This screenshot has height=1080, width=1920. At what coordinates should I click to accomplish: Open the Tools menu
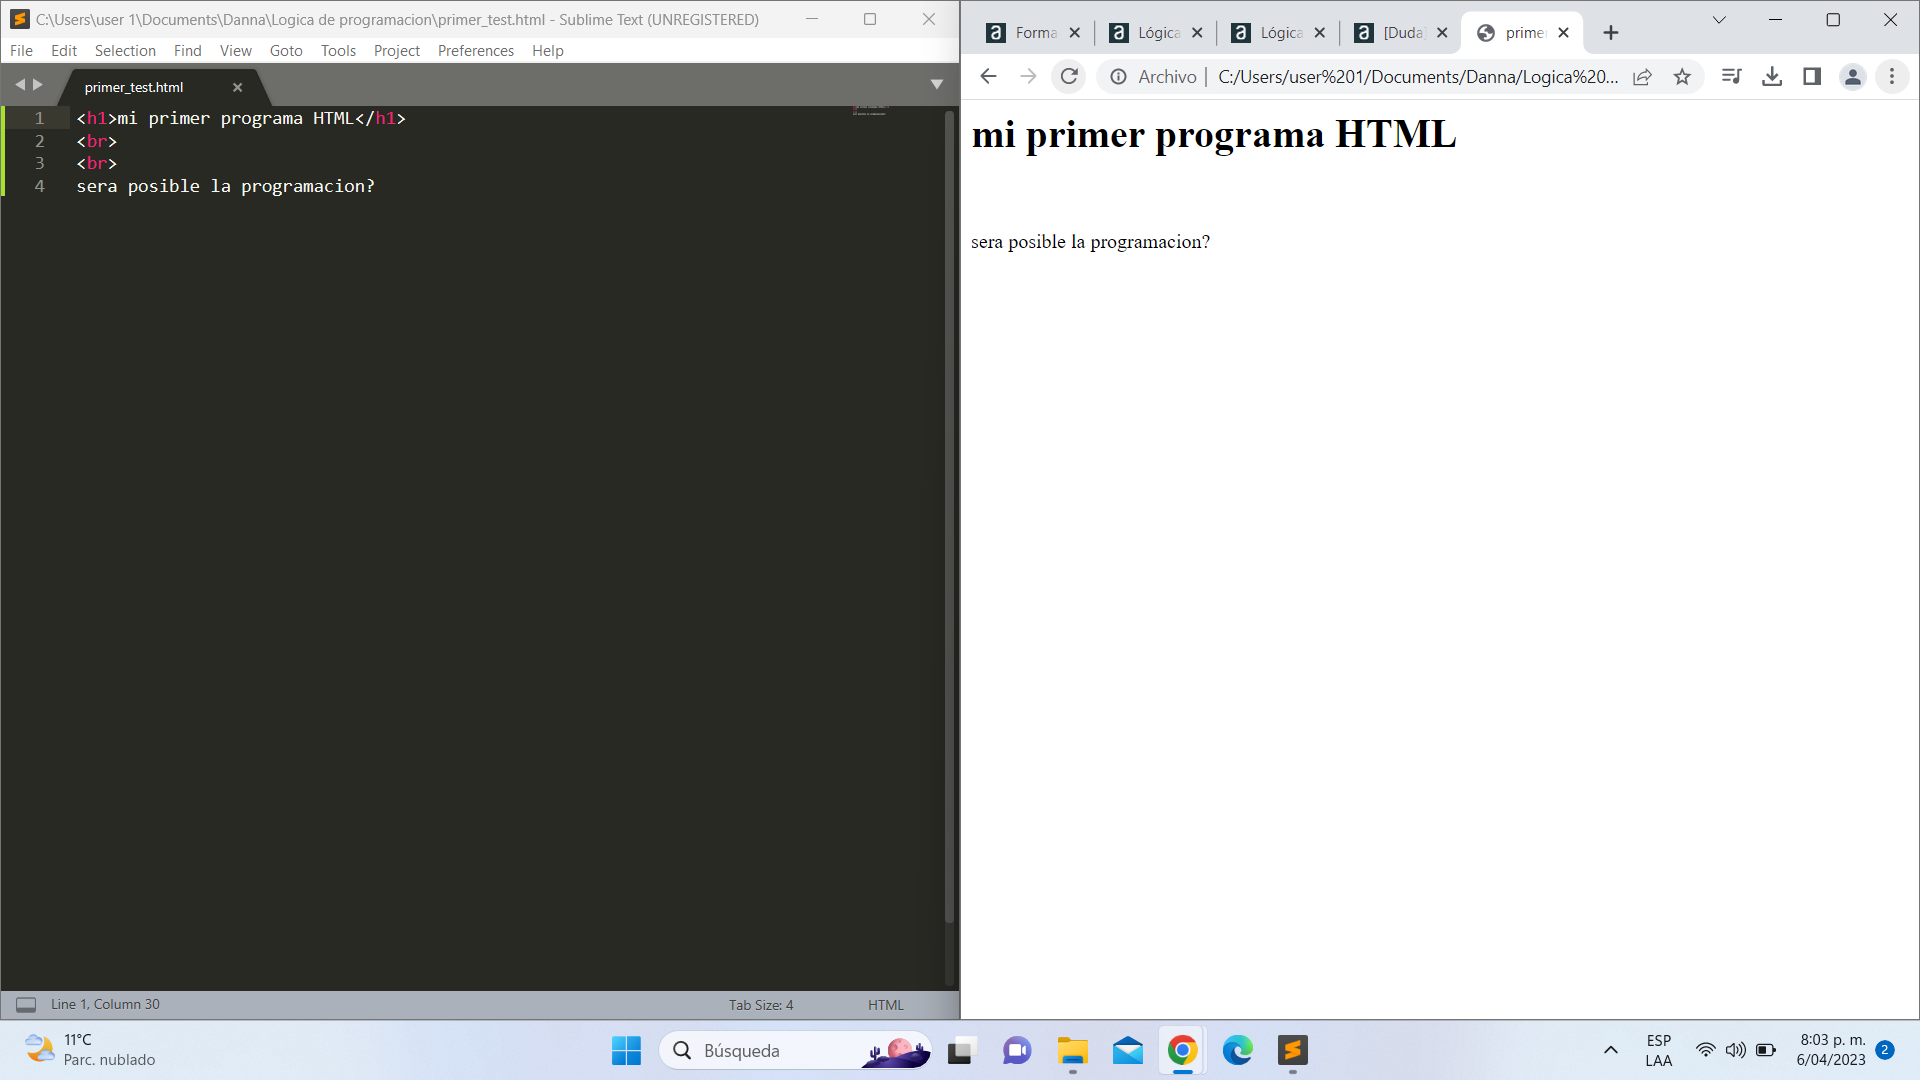338,51
